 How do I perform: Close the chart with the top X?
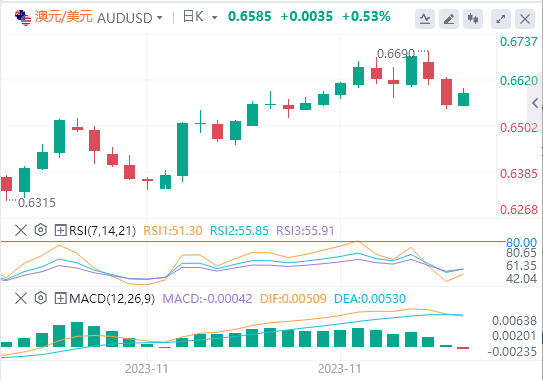point(525,19)
